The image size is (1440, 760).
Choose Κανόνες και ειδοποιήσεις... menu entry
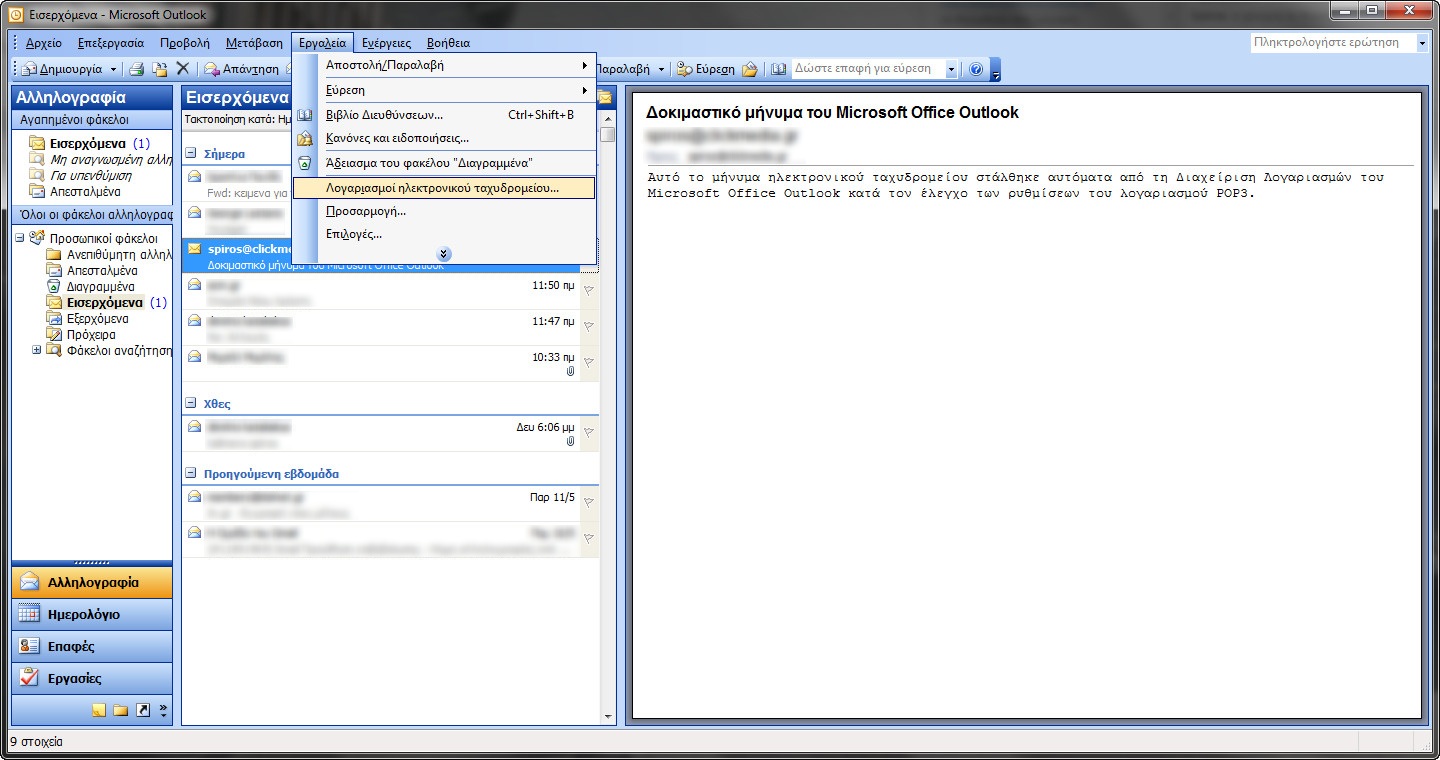[x=444, y=138]
